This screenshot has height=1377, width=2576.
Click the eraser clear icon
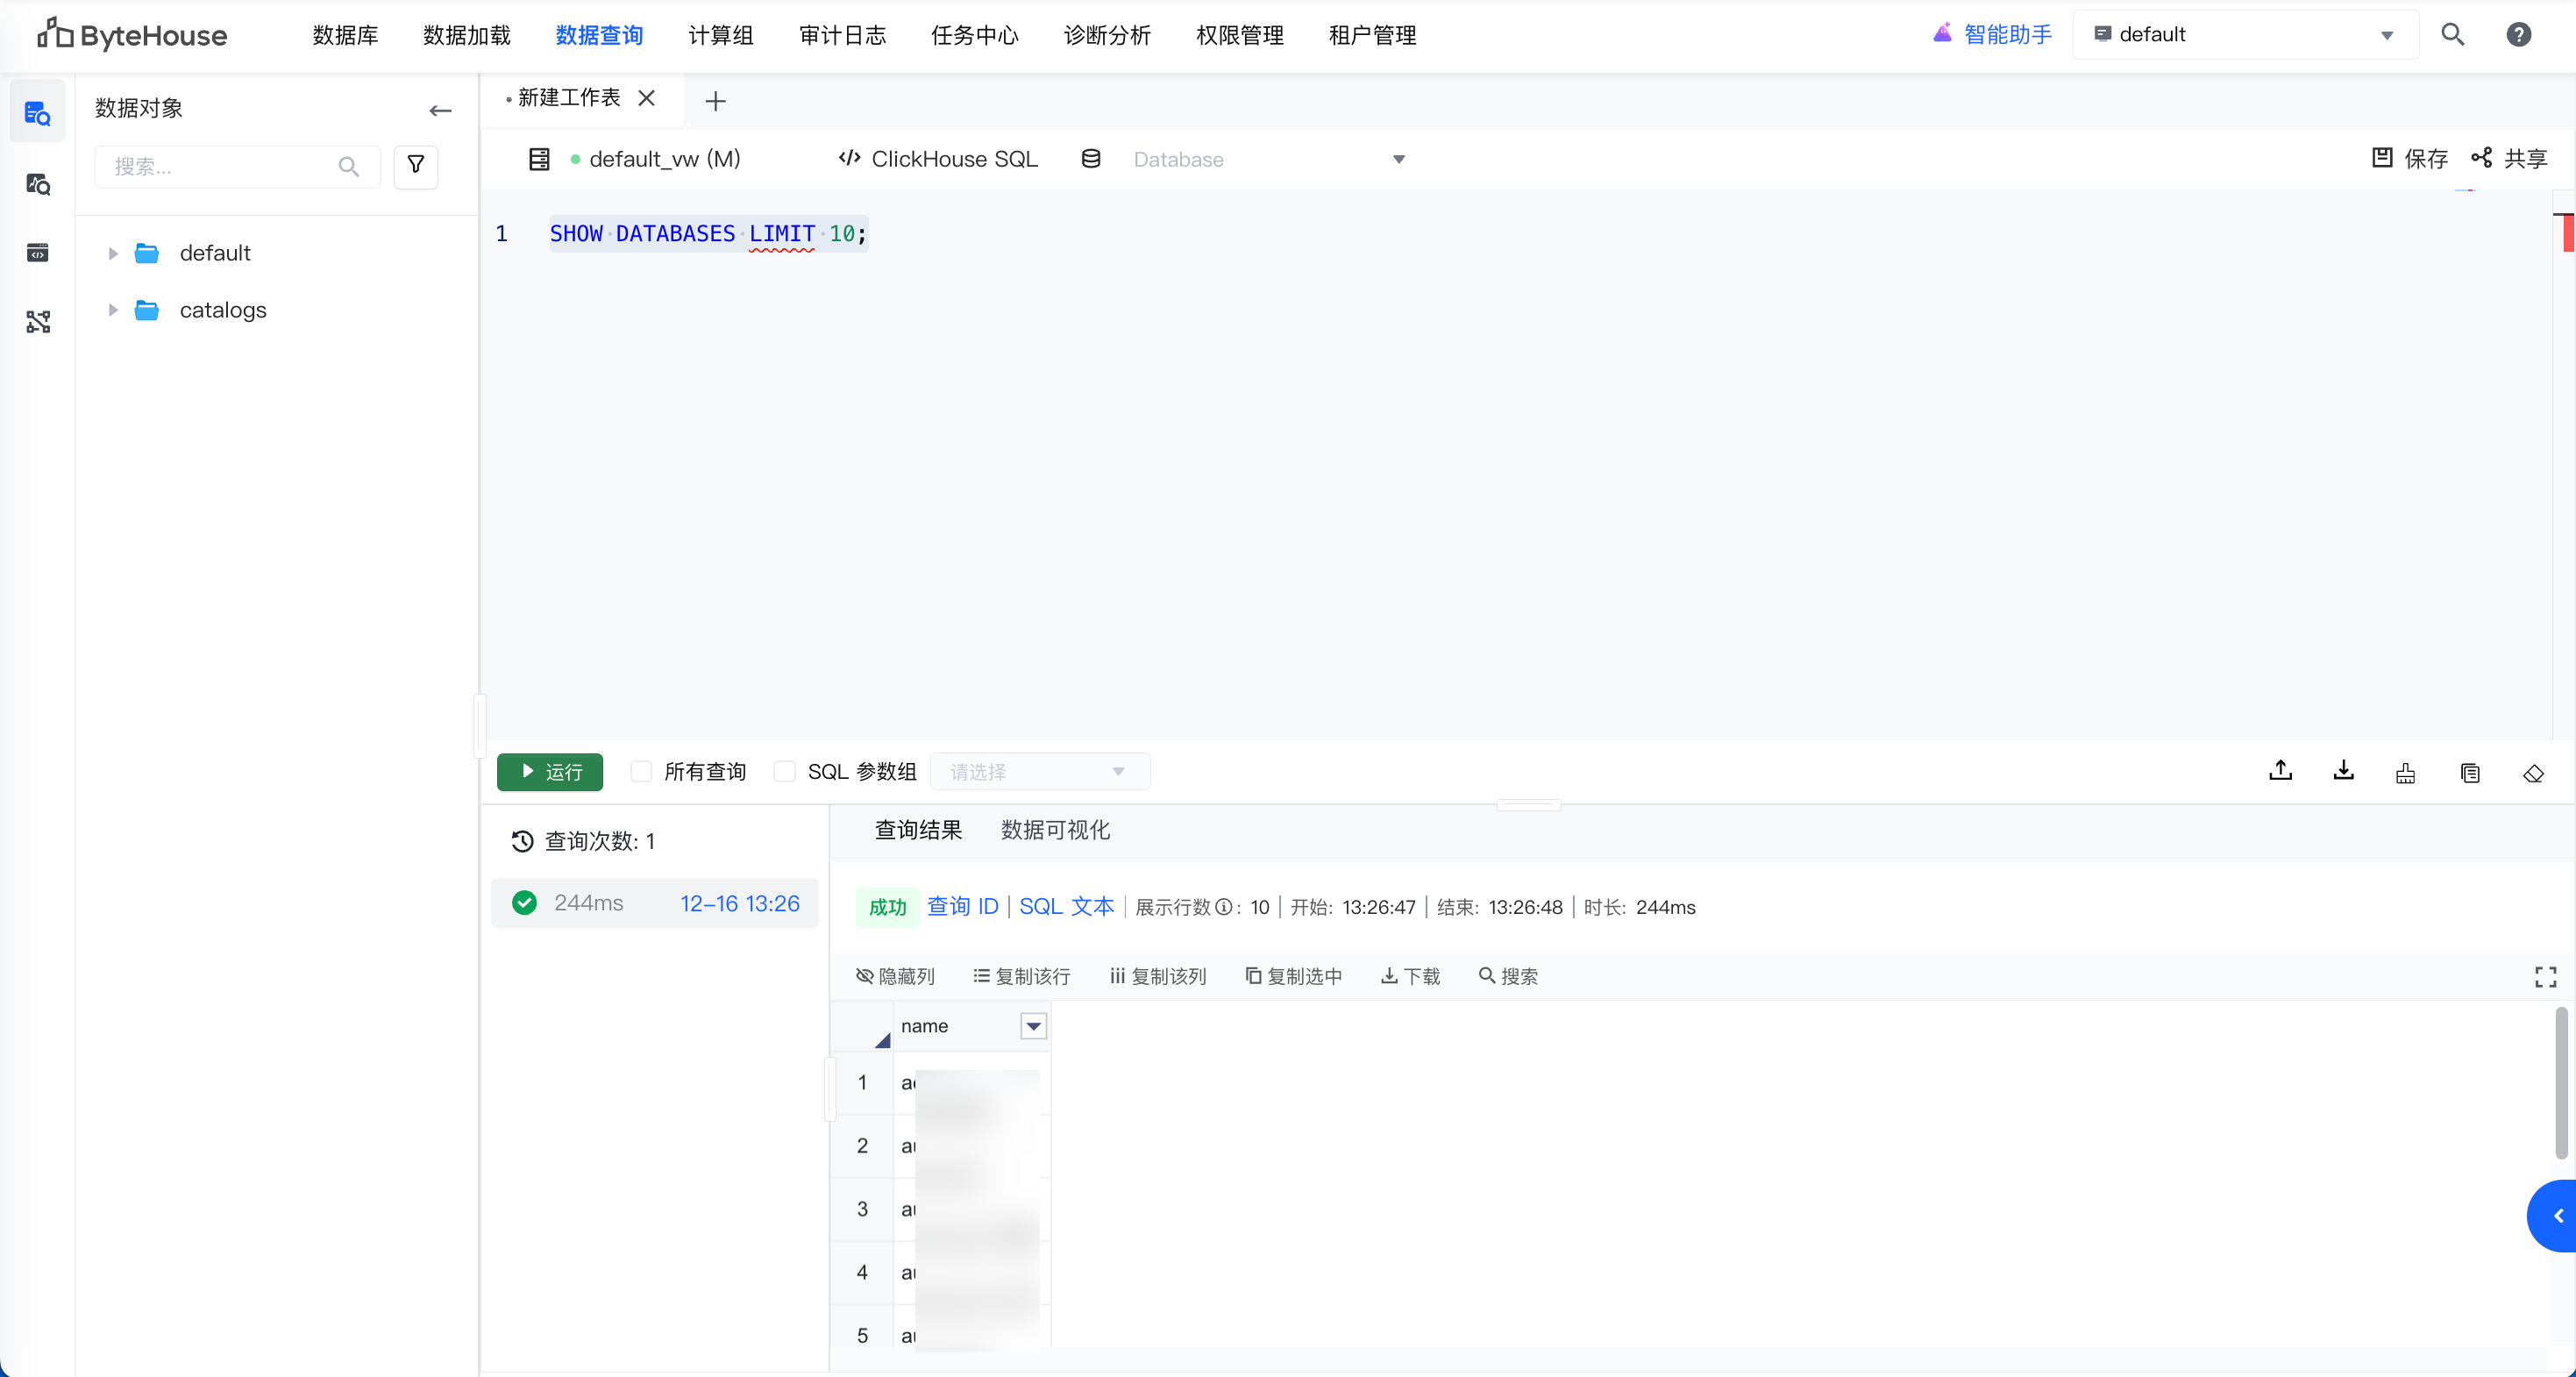click(2532, 773)
